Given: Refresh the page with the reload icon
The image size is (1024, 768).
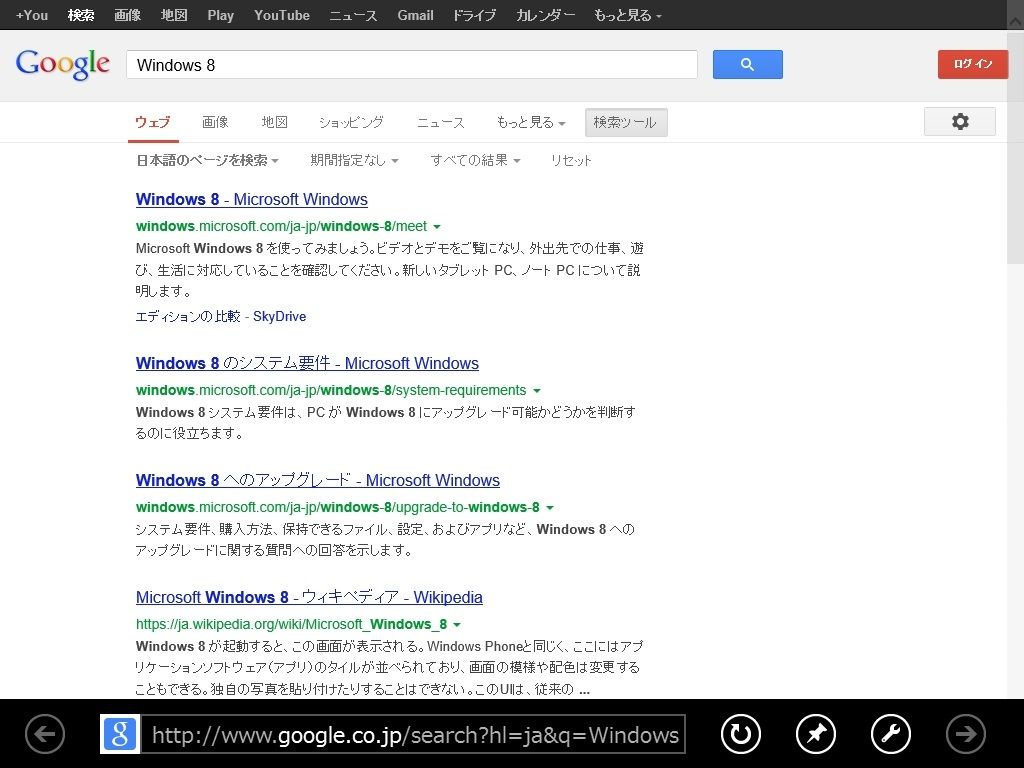Looking at the screenshot, I should coord(741,734).
